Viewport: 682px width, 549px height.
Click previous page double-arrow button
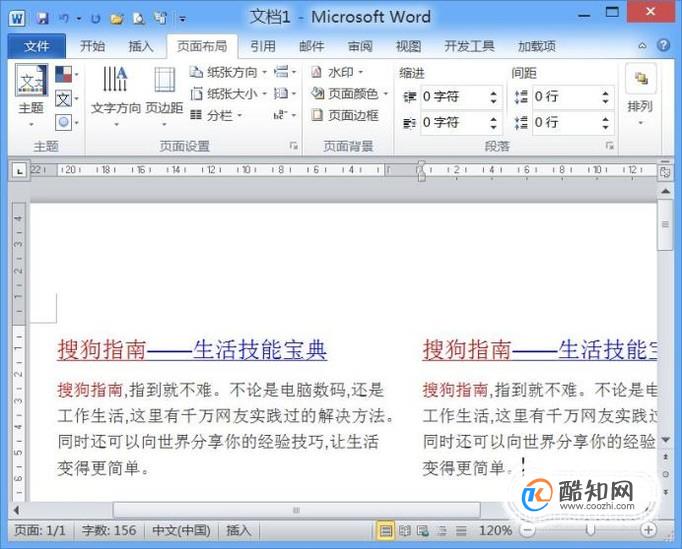(665, 457)
